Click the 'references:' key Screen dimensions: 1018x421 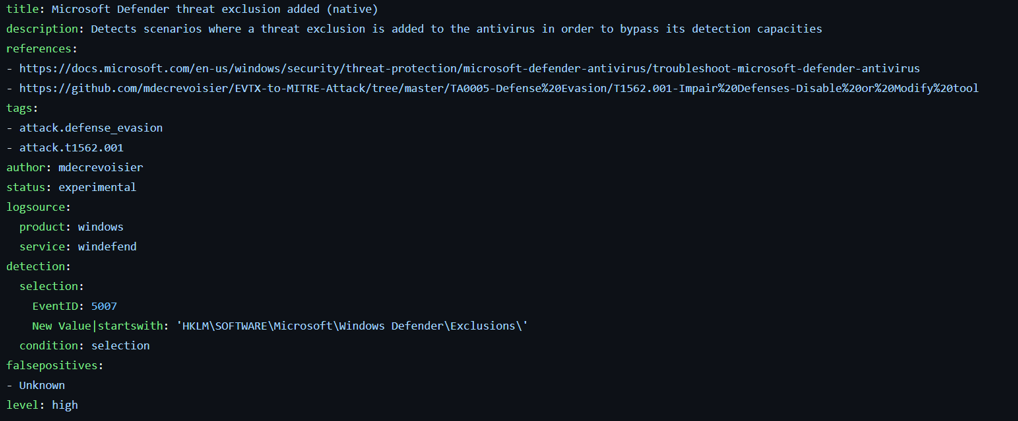(41, 48)
